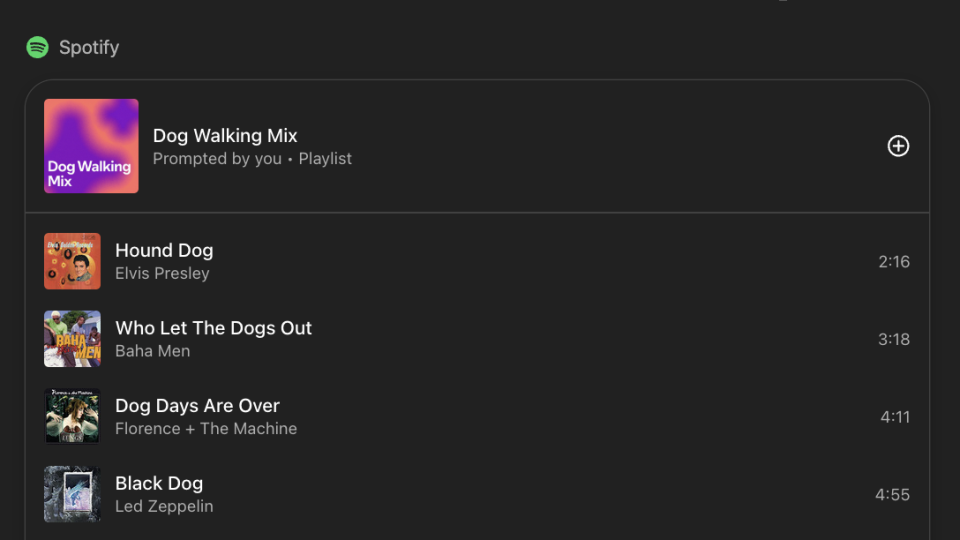Select the Who Let The Dogs Out title
Screen dimensions: 960x540
point(213,328)
